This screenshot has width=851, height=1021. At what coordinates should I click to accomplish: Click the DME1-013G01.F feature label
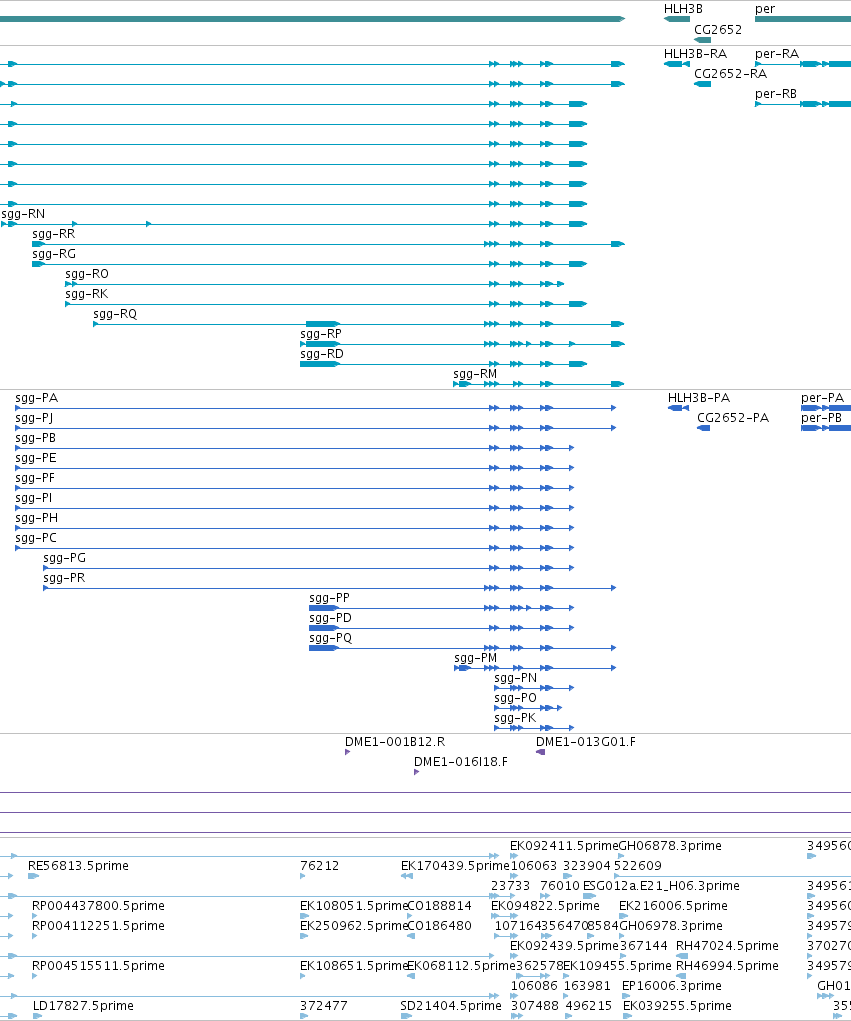point(586,742)
